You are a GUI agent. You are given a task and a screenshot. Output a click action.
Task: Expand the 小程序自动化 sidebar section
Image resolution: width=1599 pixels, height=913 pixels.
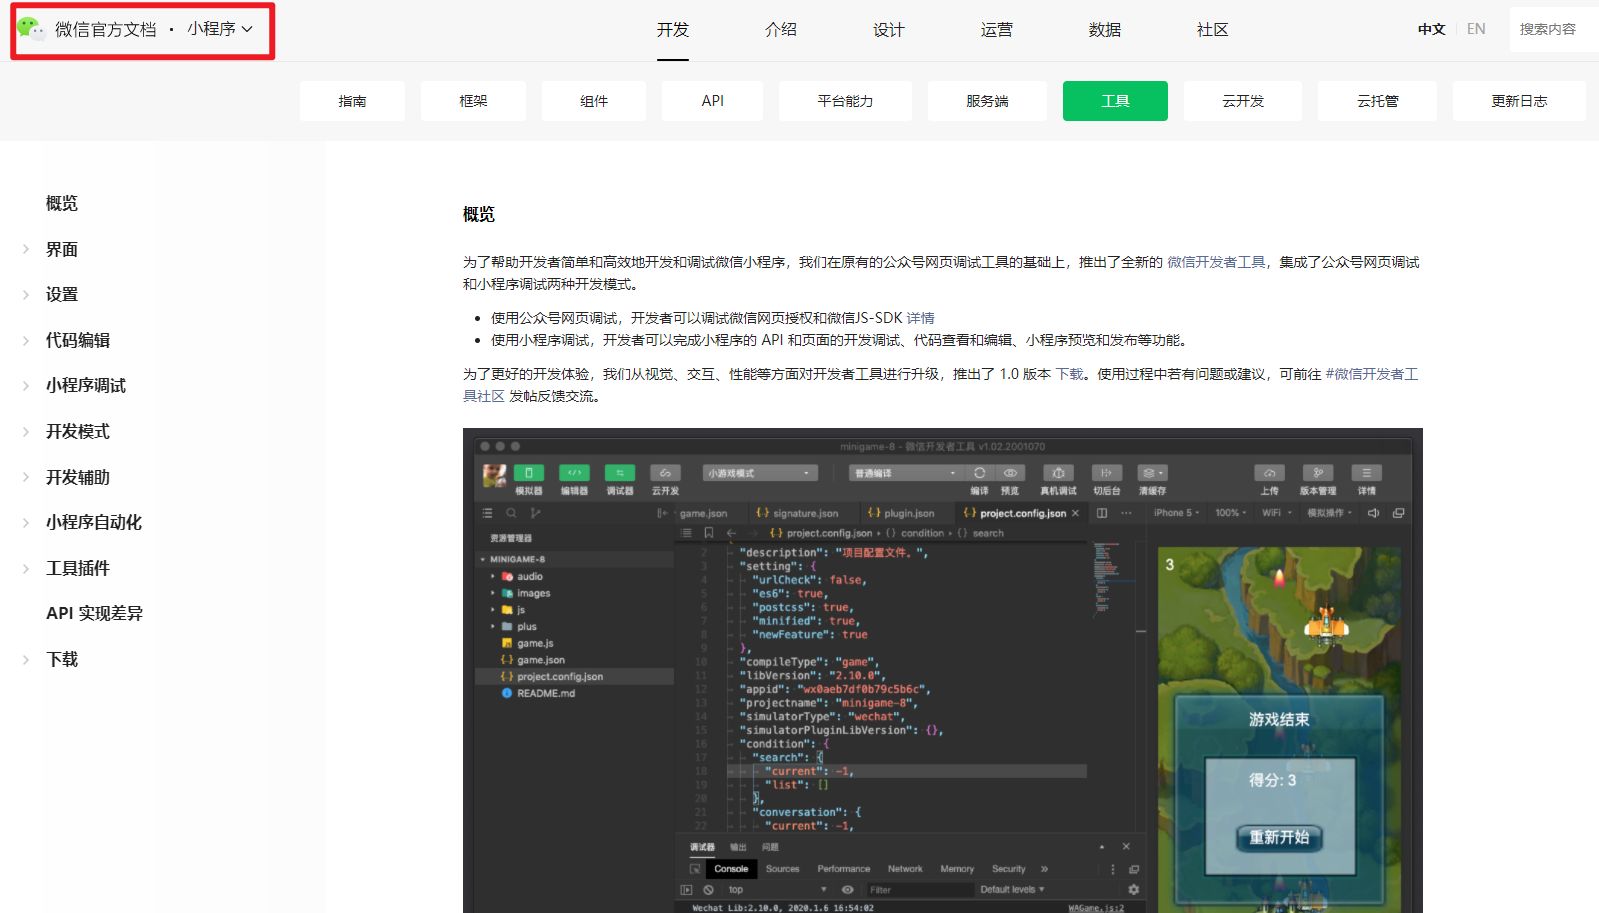pyautogui.click(x=94, y=523)
